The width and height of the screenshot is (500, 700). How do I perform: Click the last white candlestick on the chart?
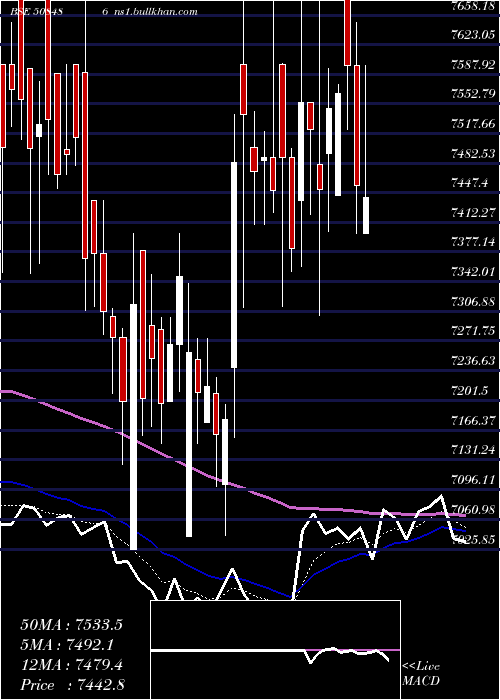(x=366, y=215)
